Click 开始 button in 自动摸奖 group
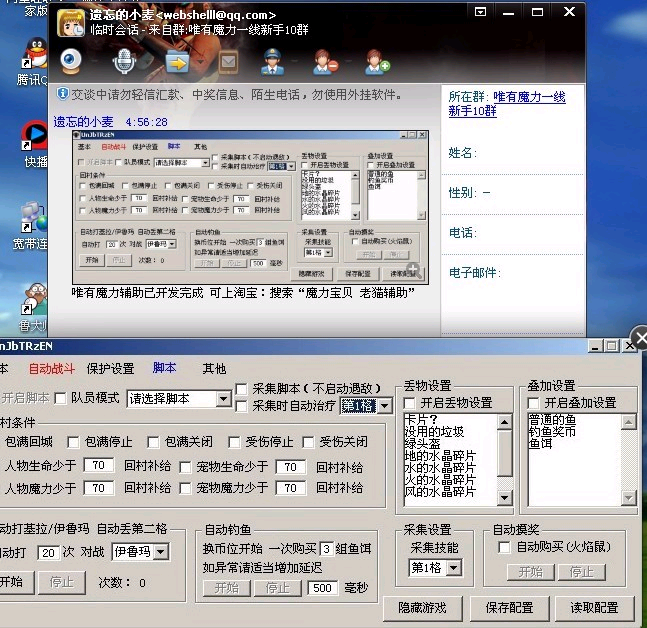 pos(531,572)
